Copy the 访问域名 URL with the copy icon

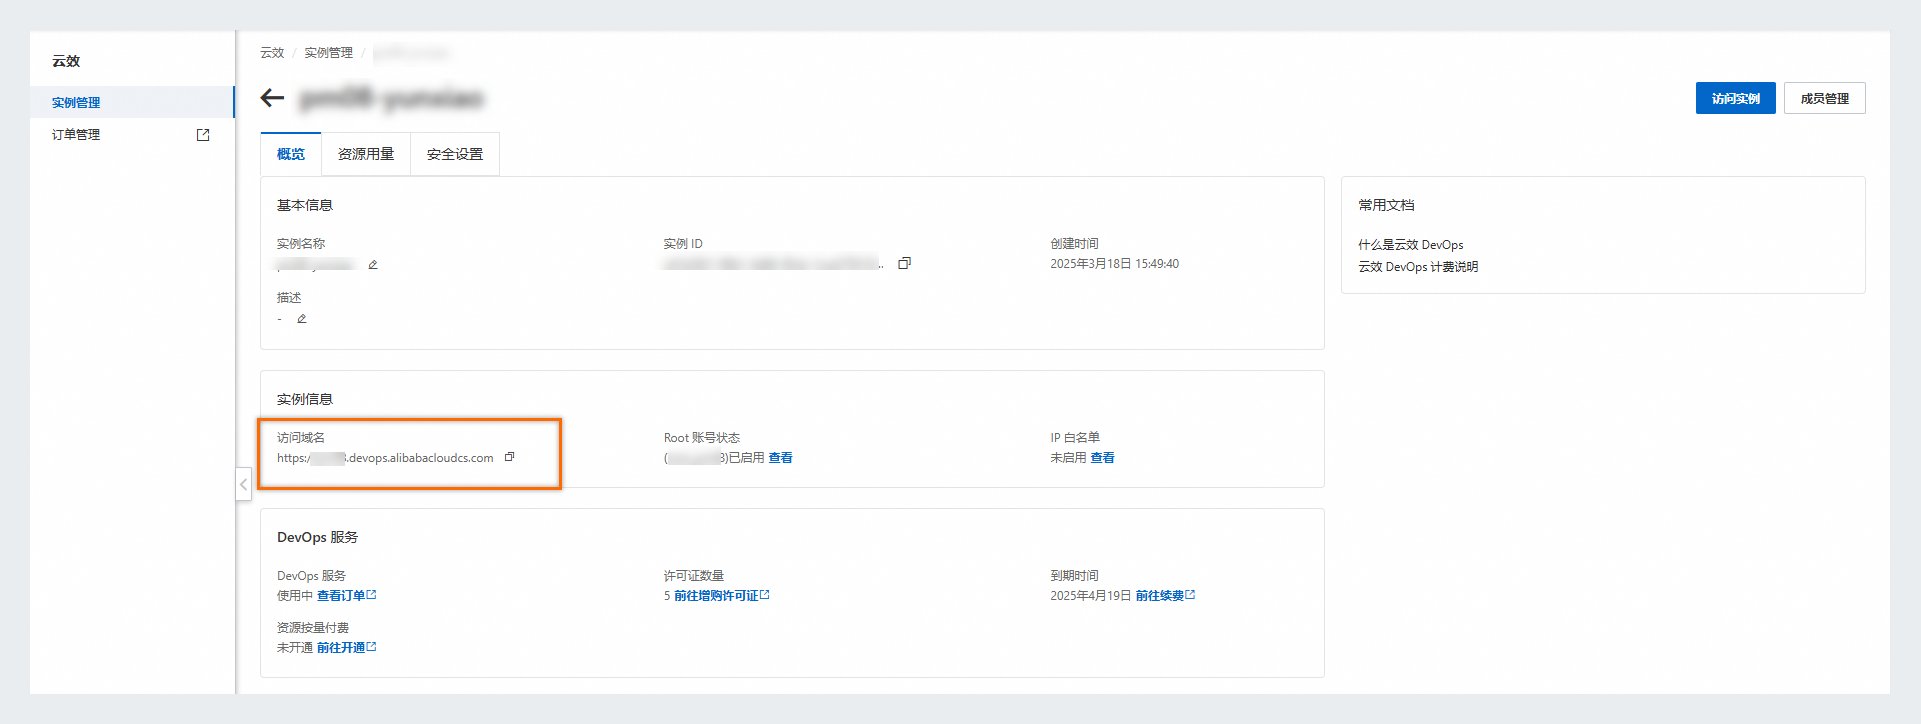[509, 457]
